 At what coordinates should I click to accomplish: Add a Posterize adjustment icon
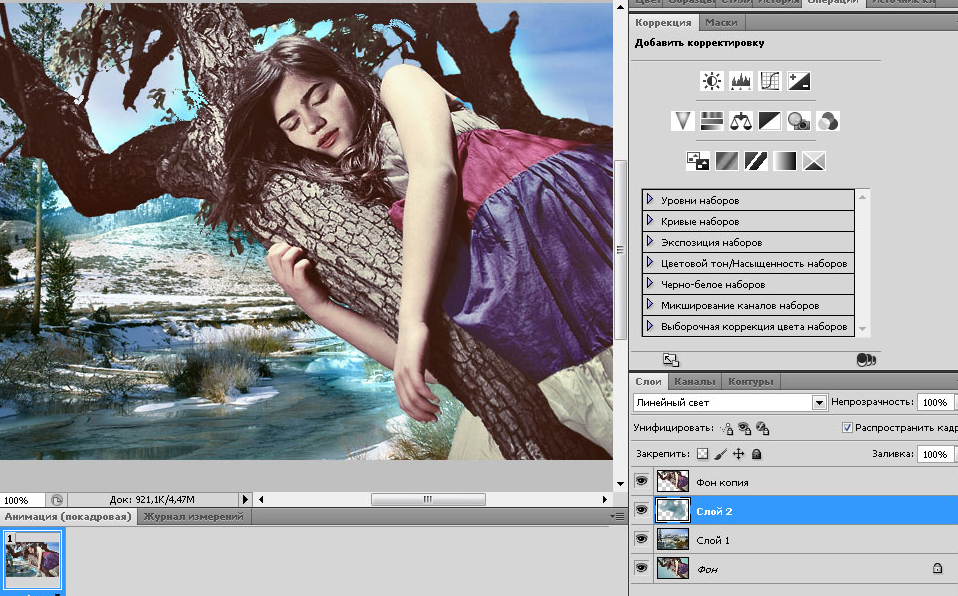click(726, 161)
